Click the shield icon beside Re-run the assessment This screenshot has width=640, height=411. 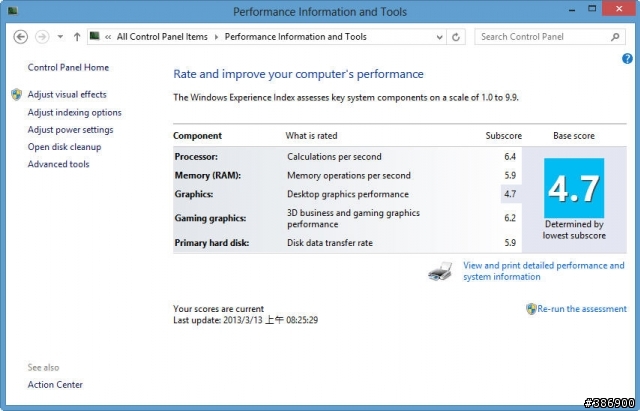pyautogui.click(x=531, y=309)
